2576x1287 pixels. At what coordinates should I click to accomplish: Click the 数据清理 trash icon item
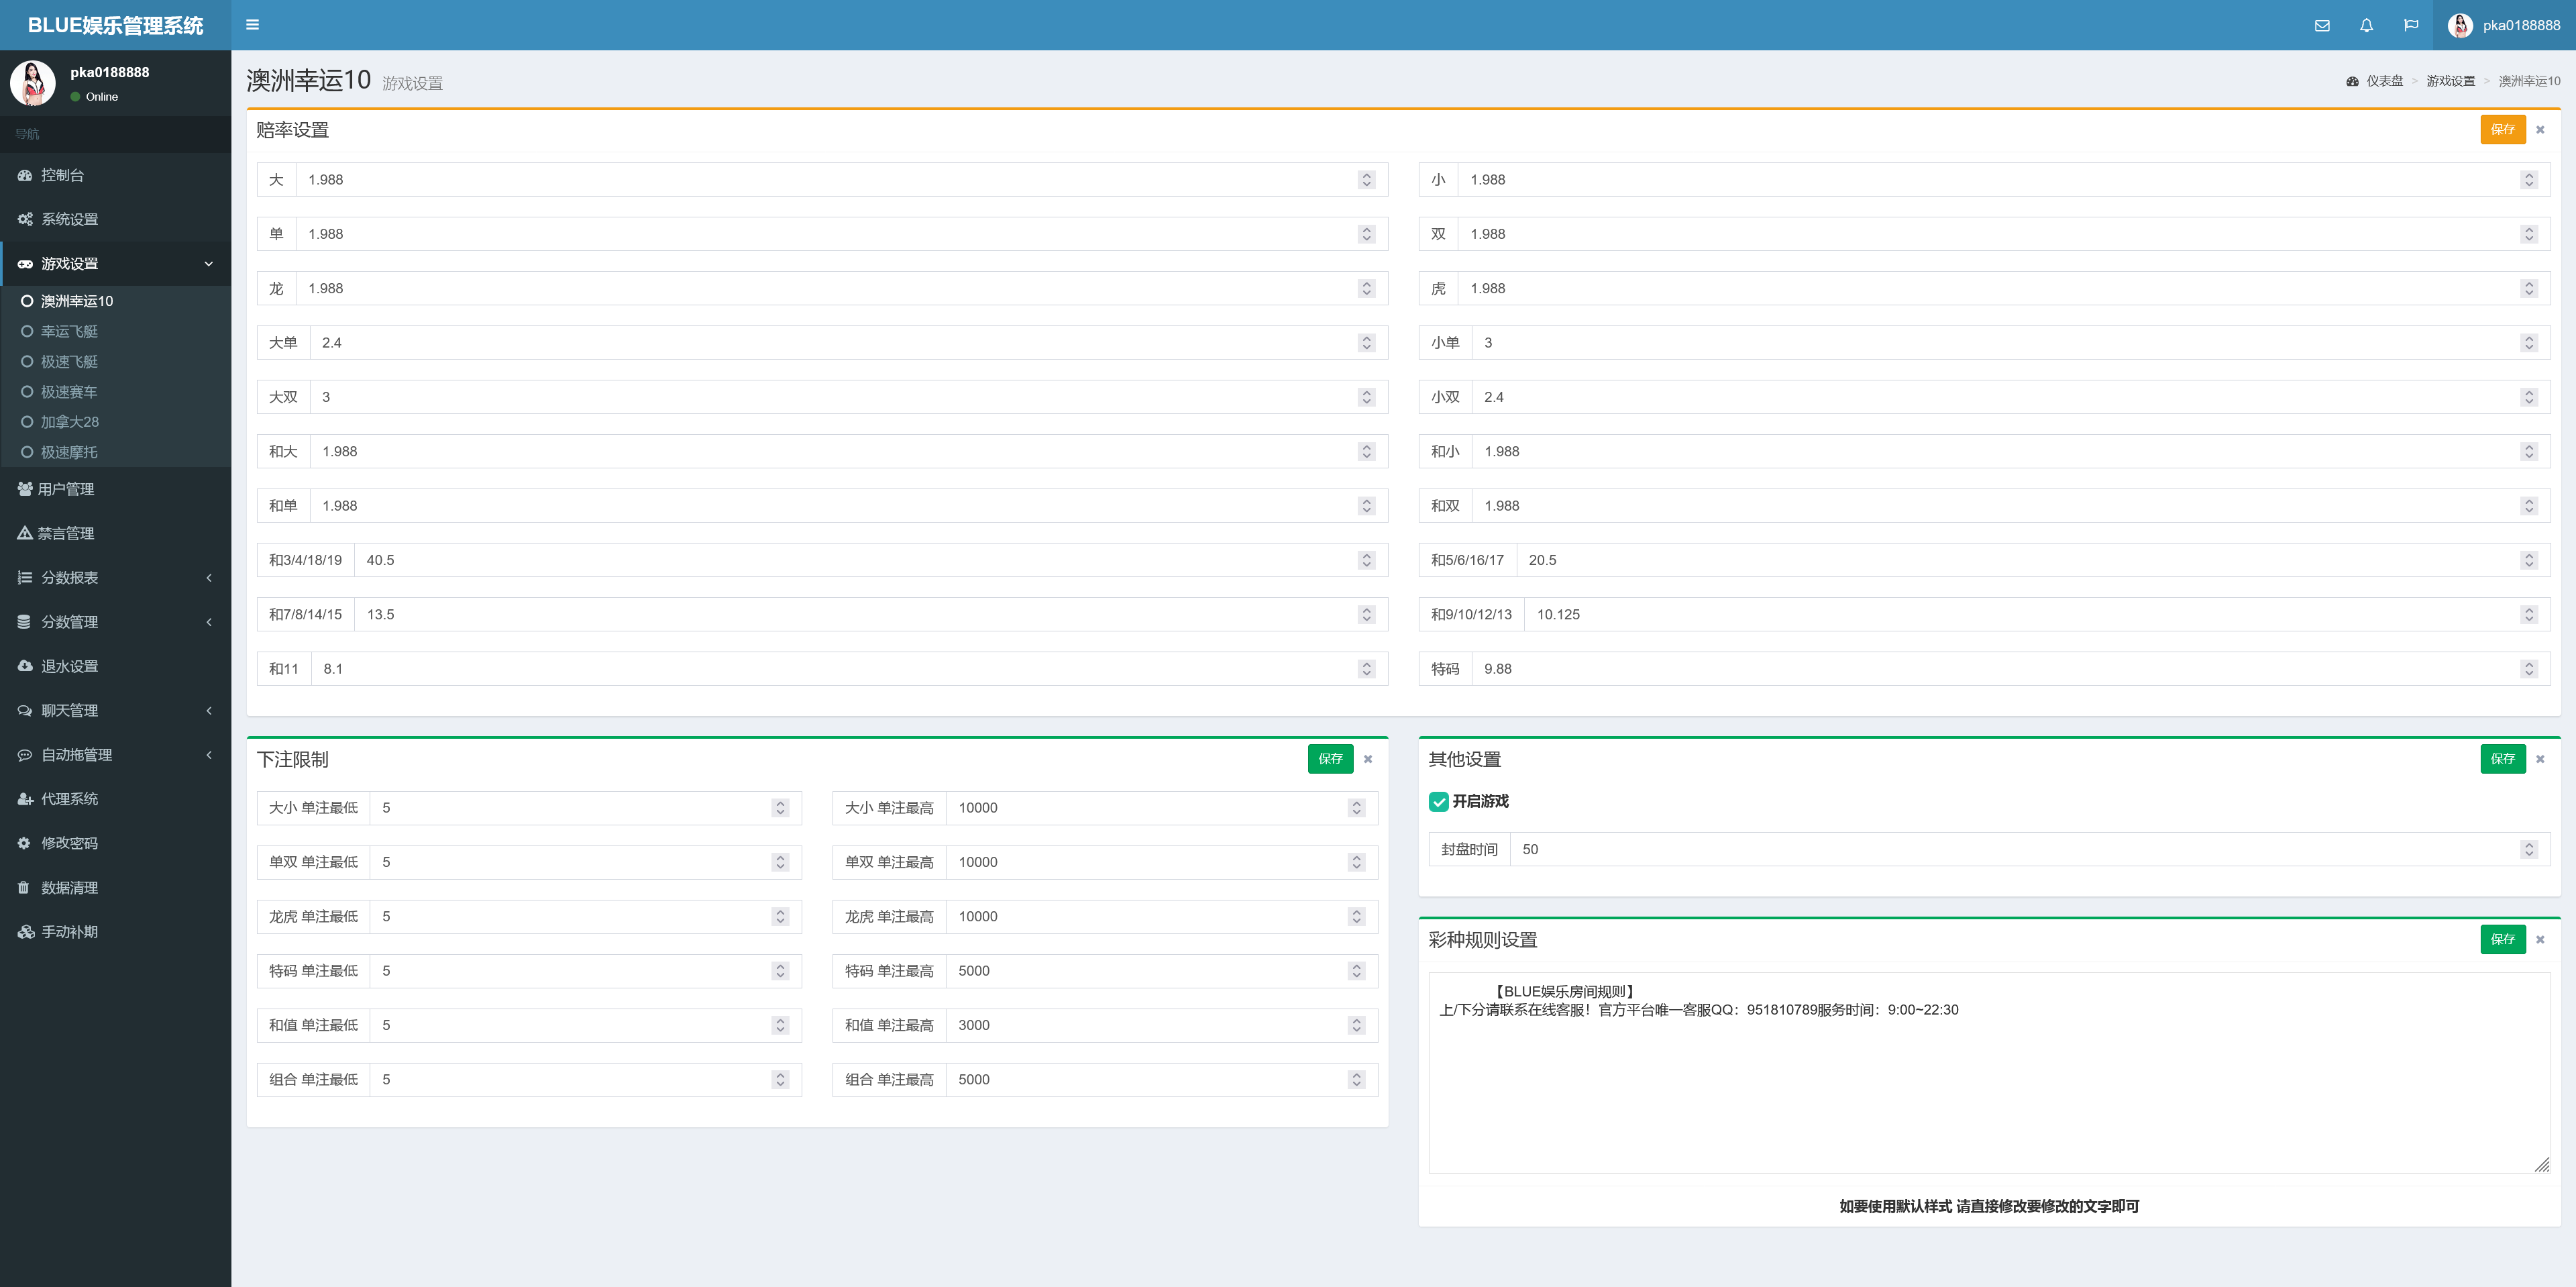coord(24,888)
